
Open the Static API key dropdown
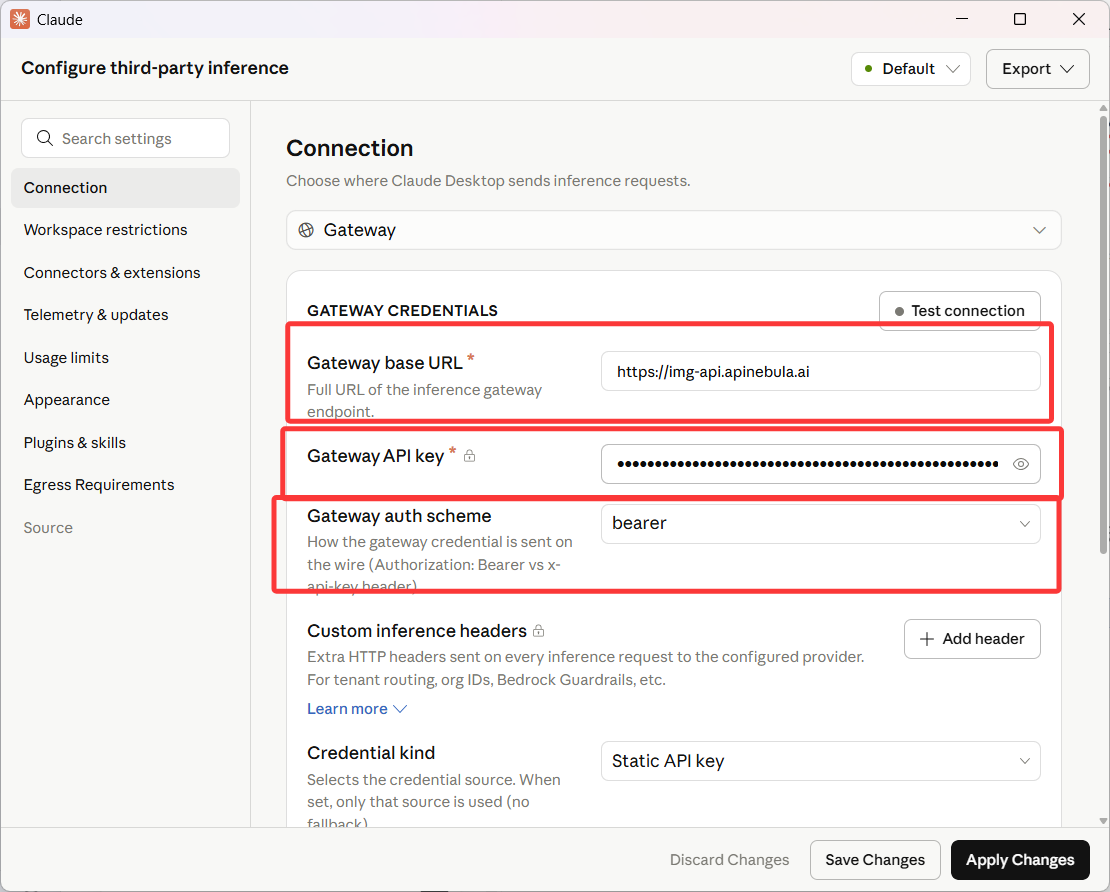[x=820, y=761]
